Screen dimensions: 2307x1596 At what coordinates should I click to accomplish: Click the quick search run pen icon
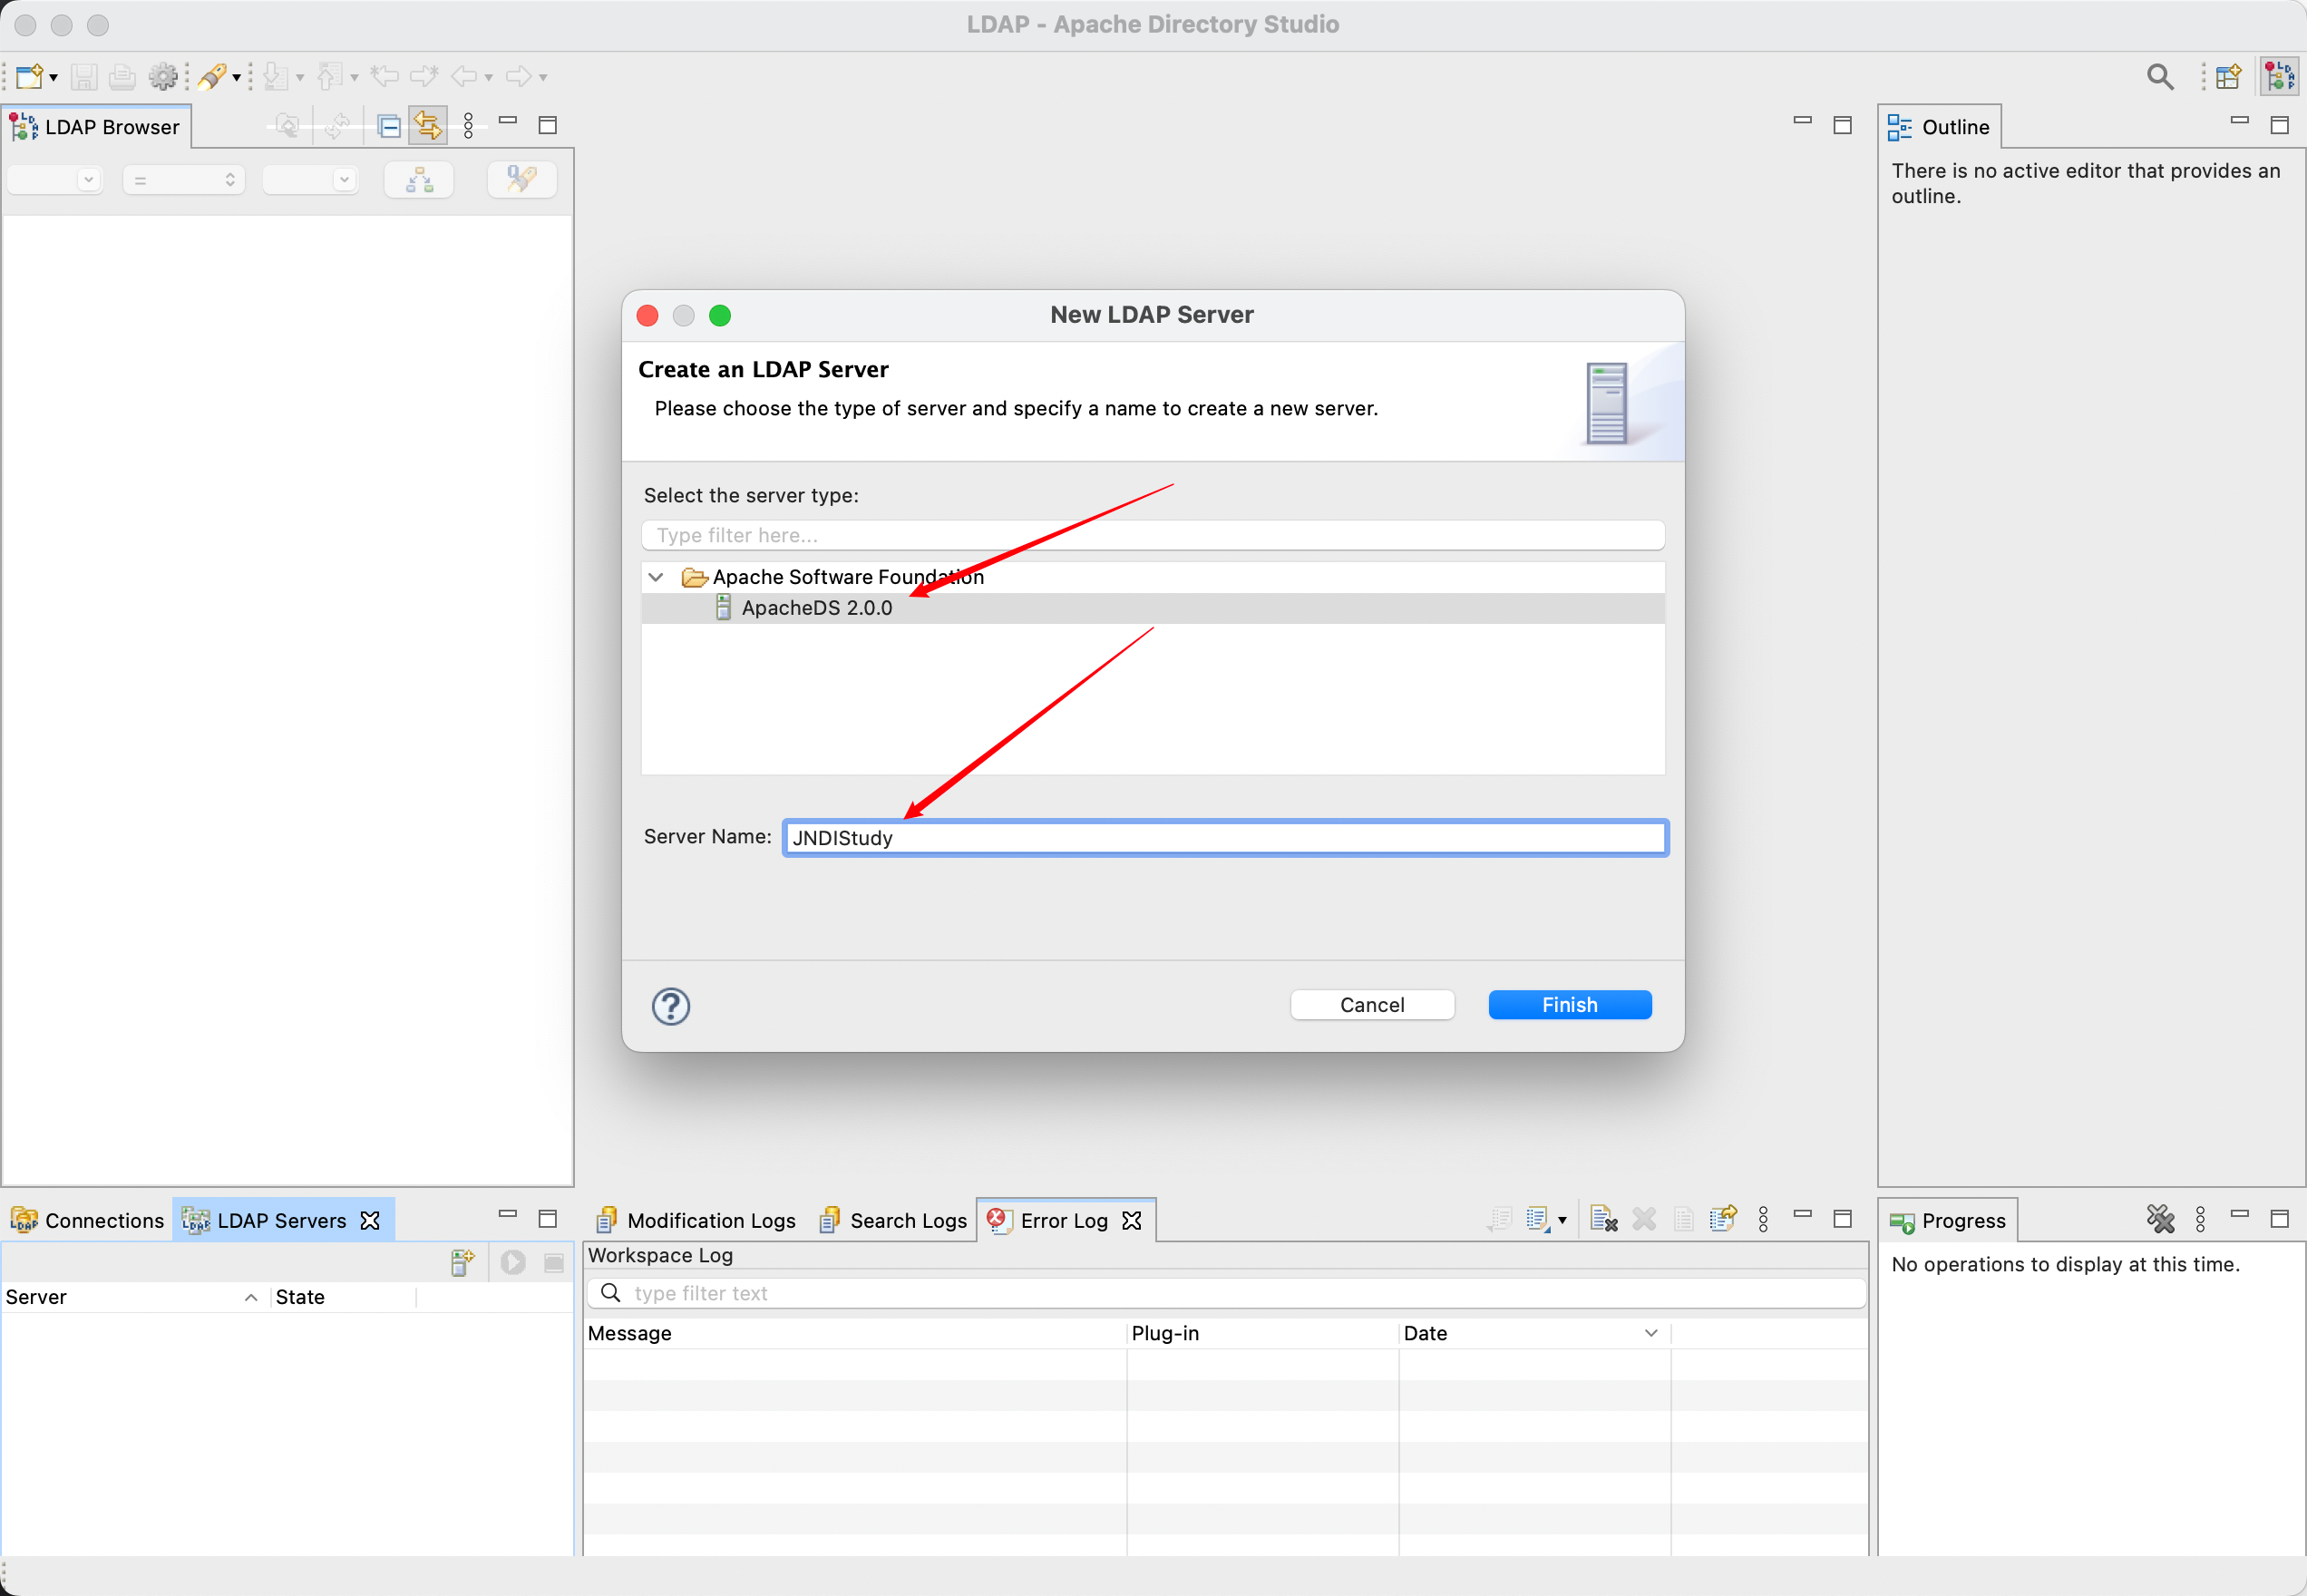click(522, 180)
